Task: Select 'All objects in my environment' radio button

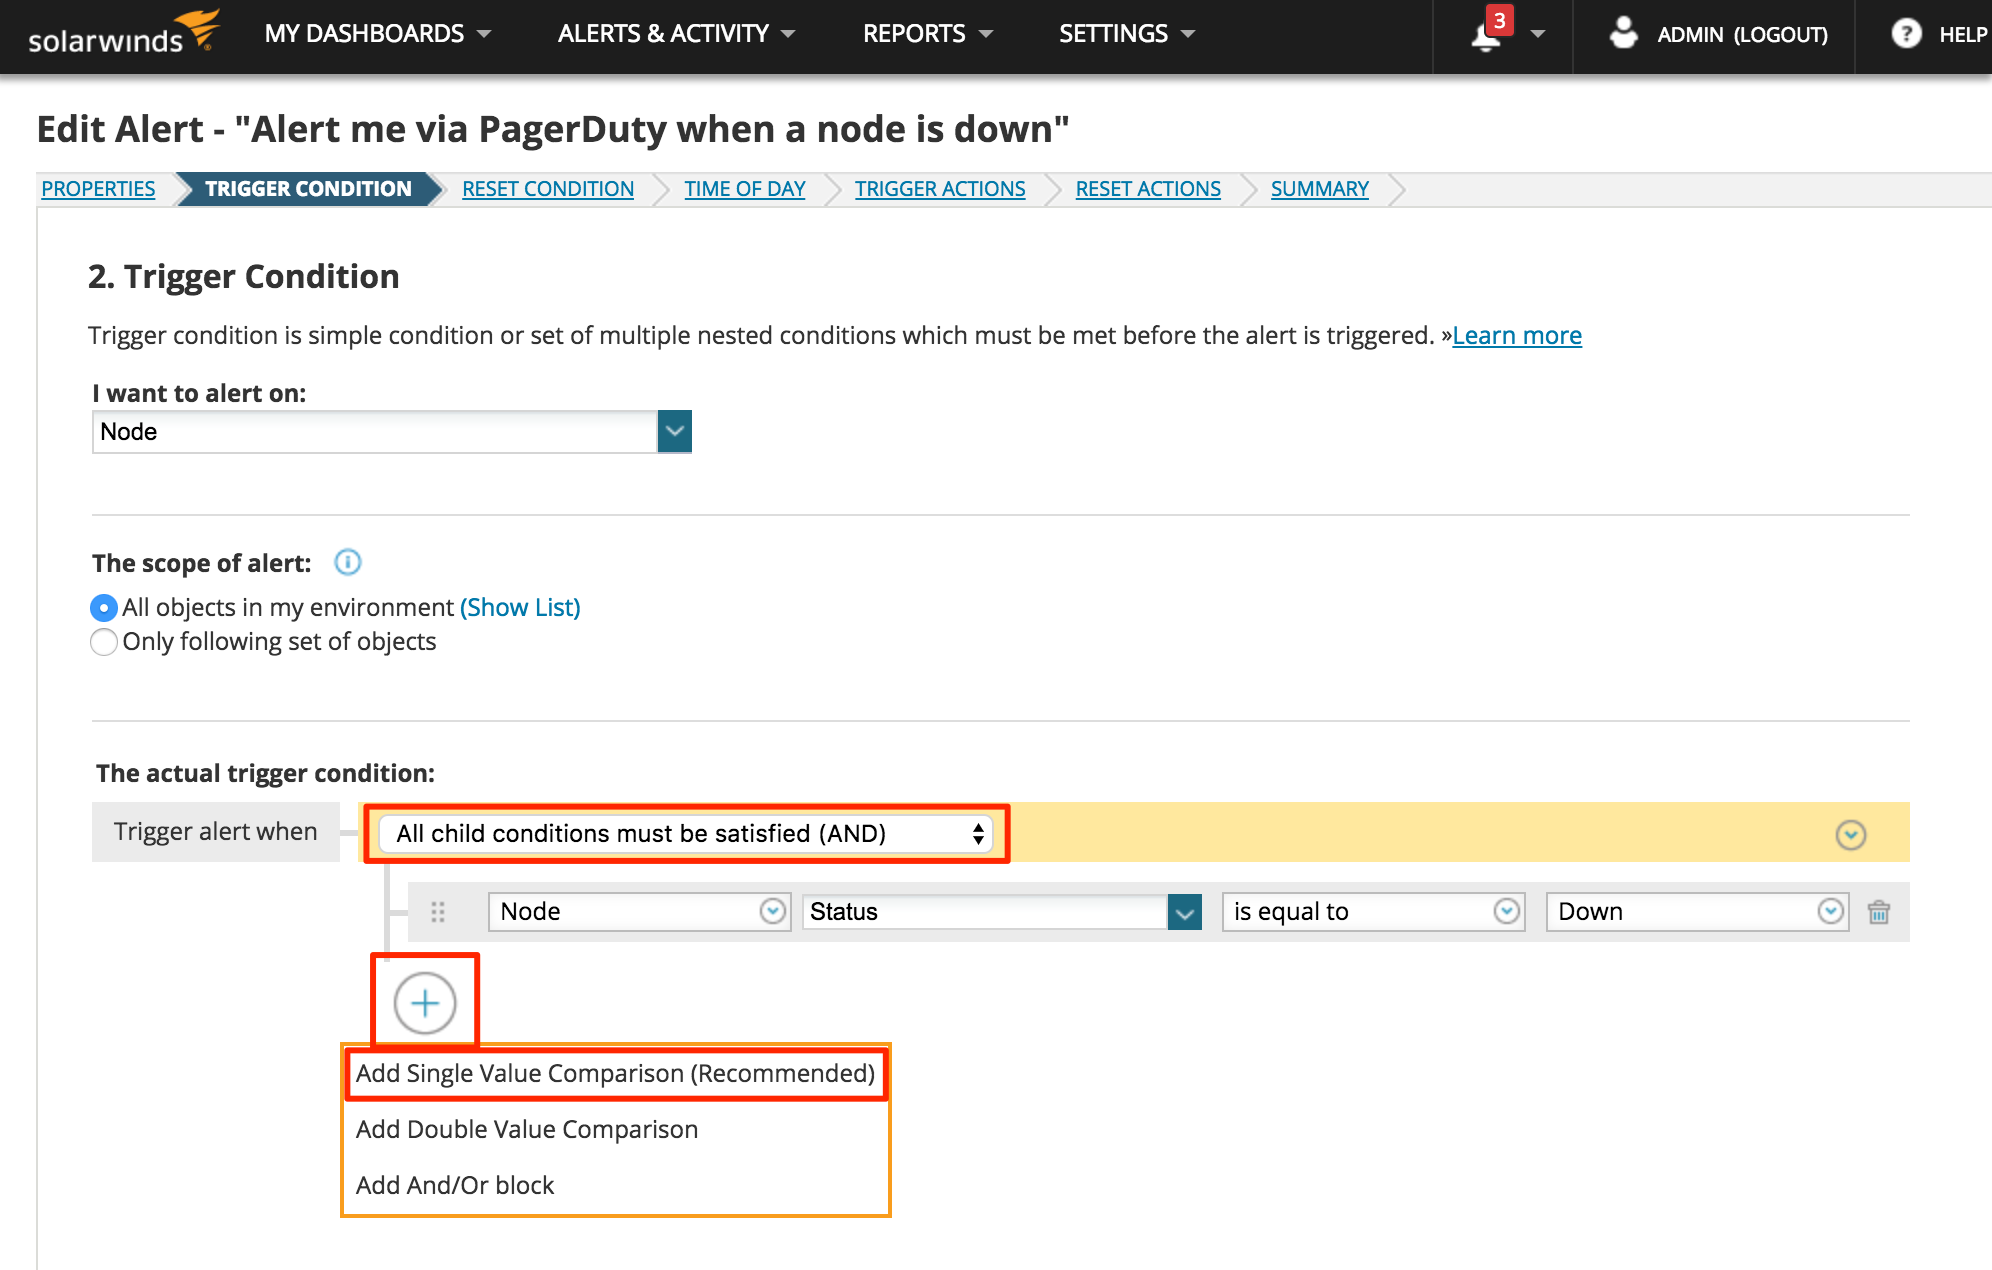Action: 103,607
